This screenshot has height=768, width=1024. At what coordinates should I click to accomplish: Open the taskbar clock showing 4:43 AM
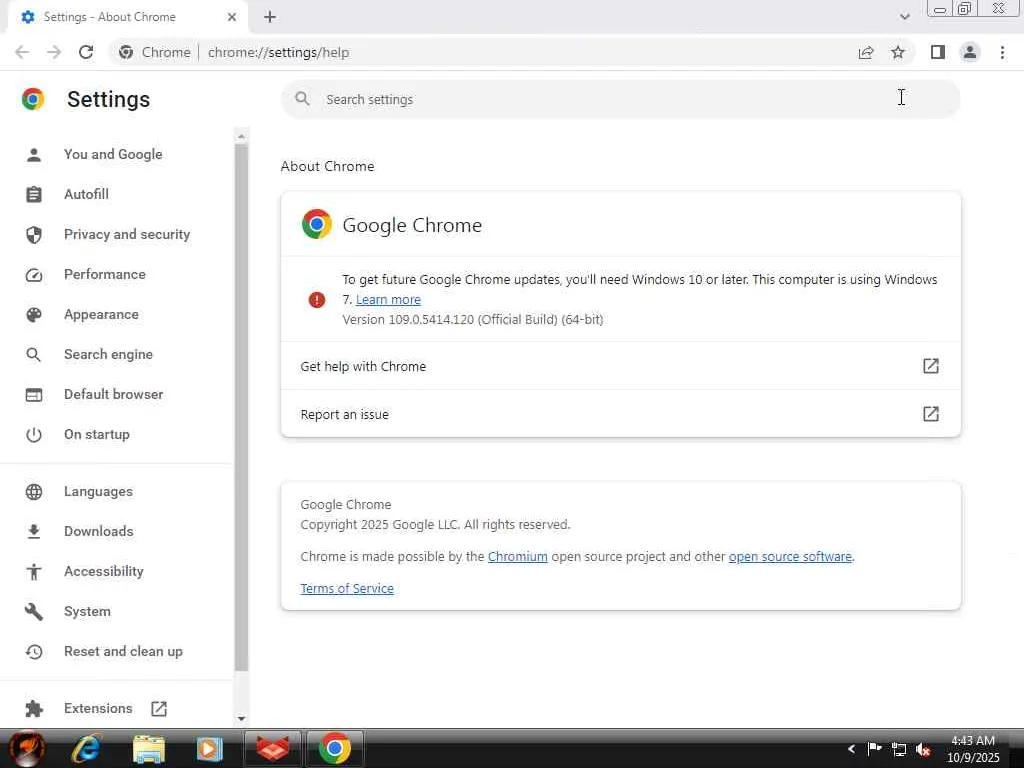(973, 749)
